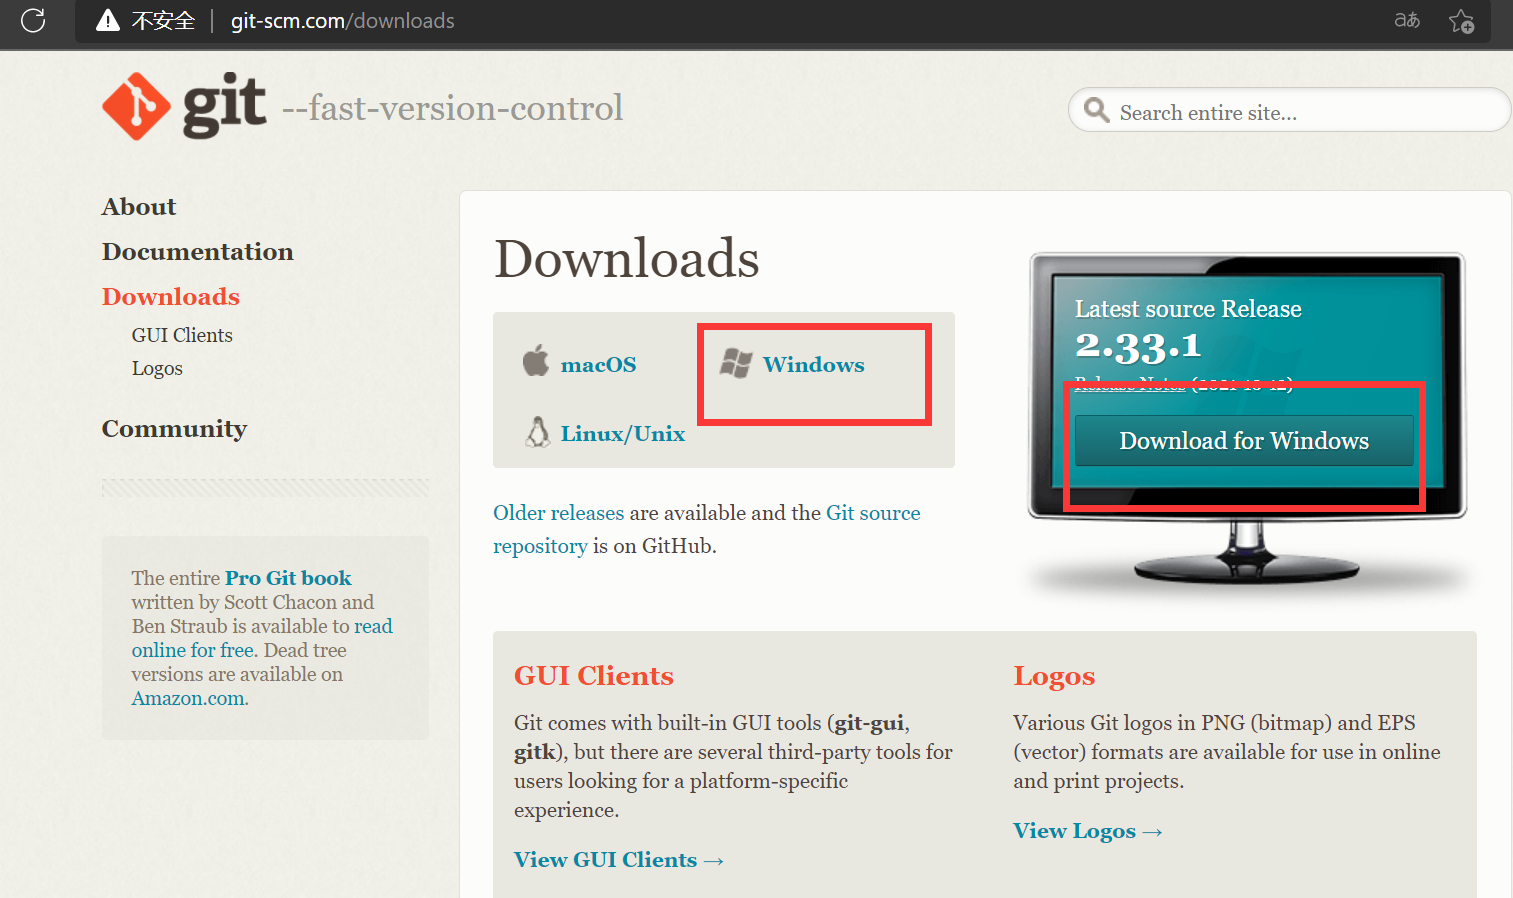Click the git wordmark text logo
The image size is (1513, 898).
tap(225, 104)
